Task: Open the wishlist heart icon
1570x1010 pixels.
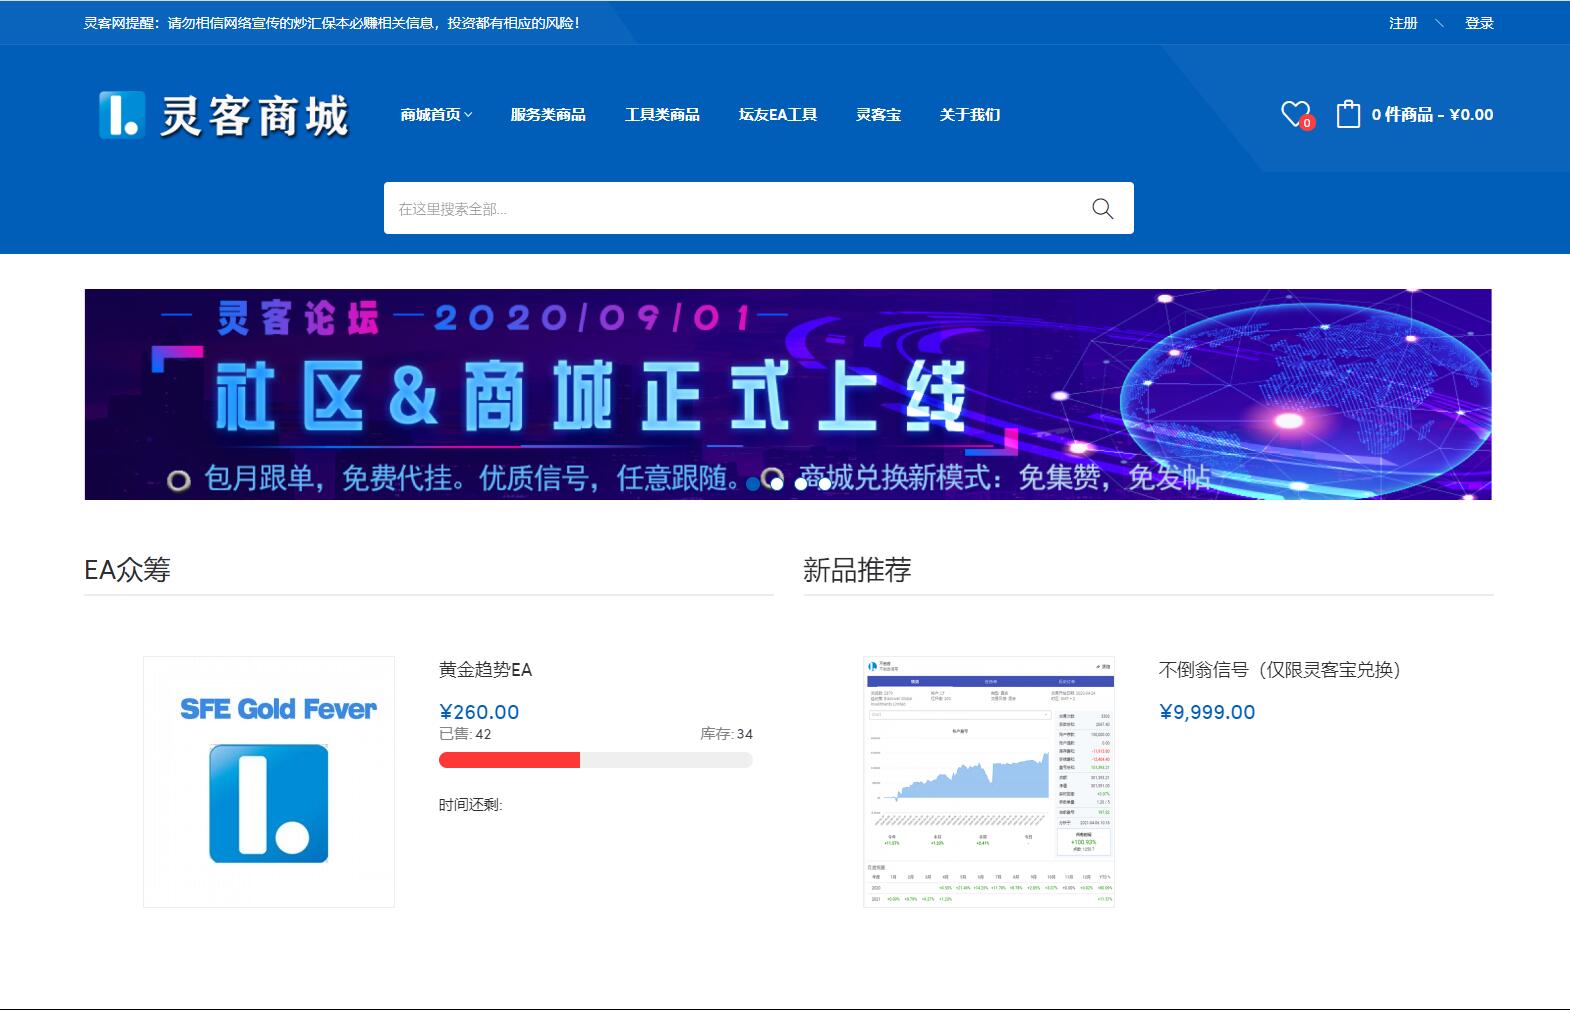Action: pyautogui.click(x=1295, y=114)
